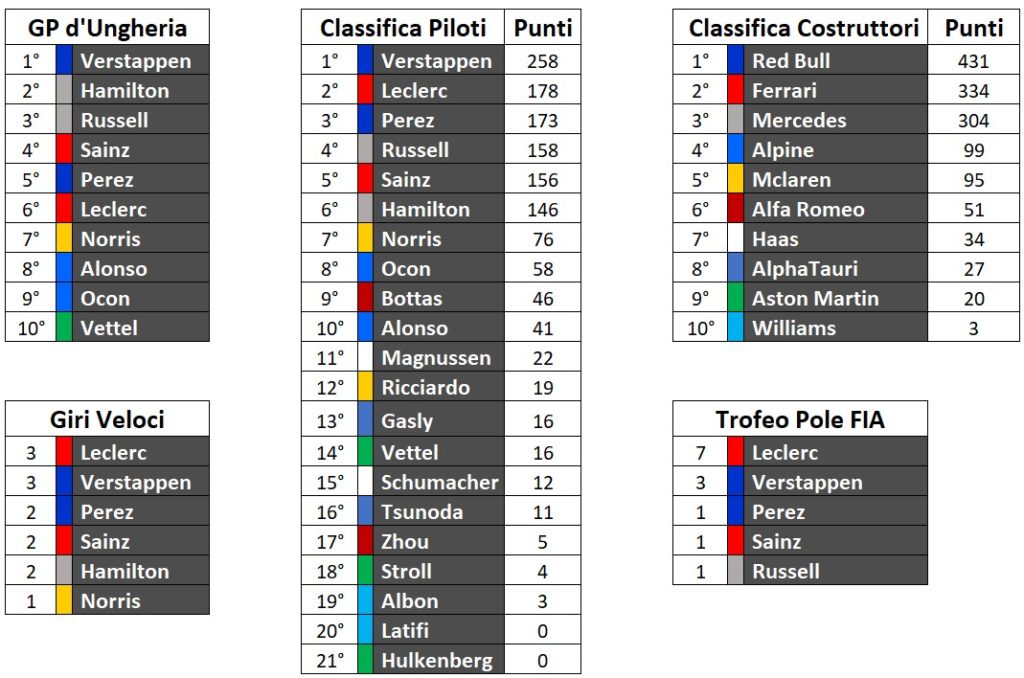Click the dark red swatch next to Bottas
Screen dimensions: 1024x678
(365, 298)
